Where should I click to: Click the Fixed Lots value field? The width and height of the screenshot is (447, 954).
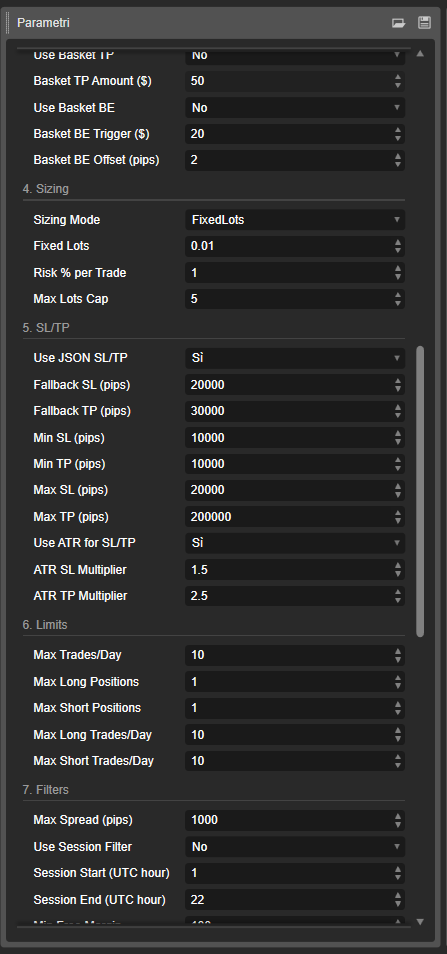(x=295, y=246)
